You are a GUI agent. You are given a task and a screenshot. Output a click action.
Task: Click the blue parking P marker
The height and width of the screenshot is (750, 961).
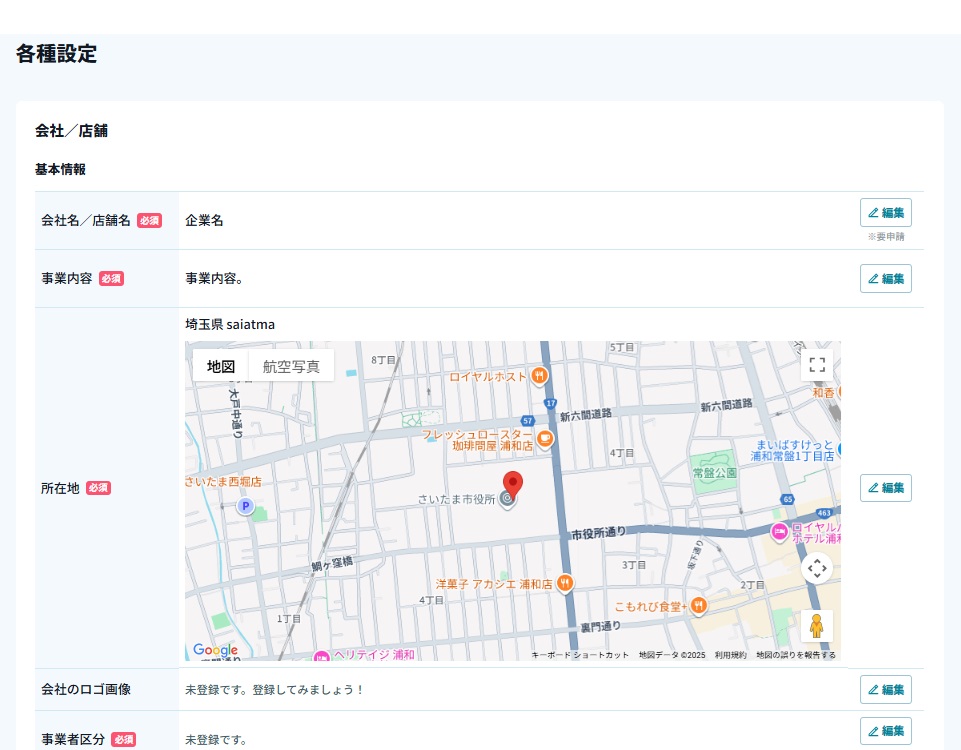[x=245, y=506]
